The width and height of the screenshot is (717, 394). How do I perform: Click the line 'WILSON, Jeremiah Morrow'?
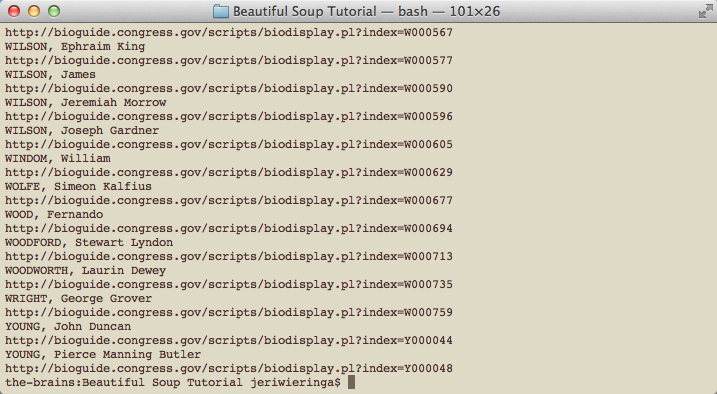(x=86, y=102)
